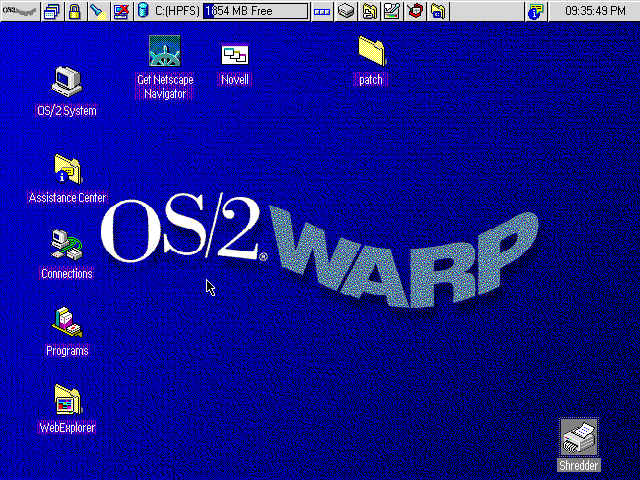Click the C:(HPFS) free space indicator
Screen dimensions: 640x480
pos(231,11)
